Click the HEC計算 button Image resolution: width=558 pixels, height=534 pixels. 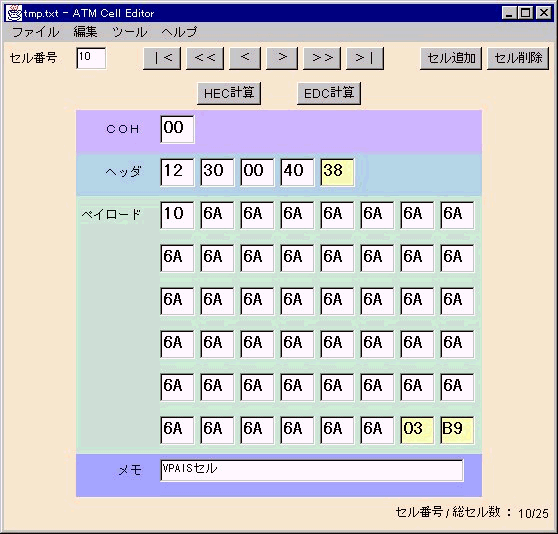[x=229, y=93]
